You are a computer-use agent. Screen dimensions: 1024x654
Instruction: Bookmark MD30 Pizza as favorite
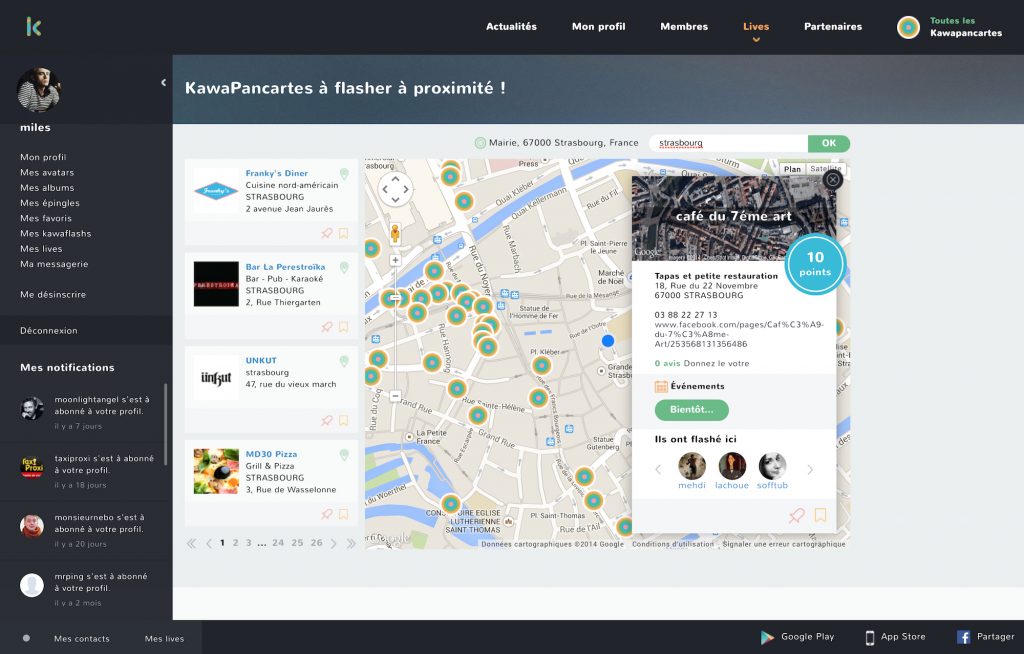tap(344, 514)
